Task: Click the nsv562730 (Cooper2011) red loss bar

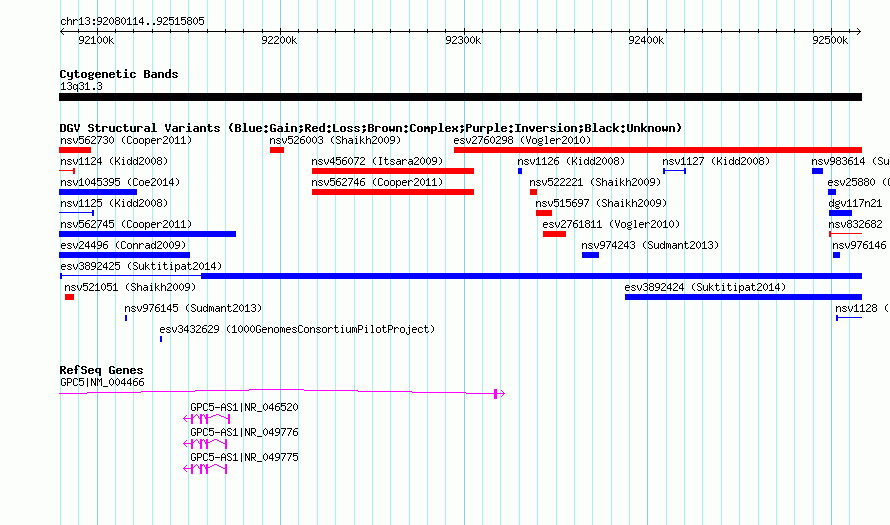Action: click(75, 150)
